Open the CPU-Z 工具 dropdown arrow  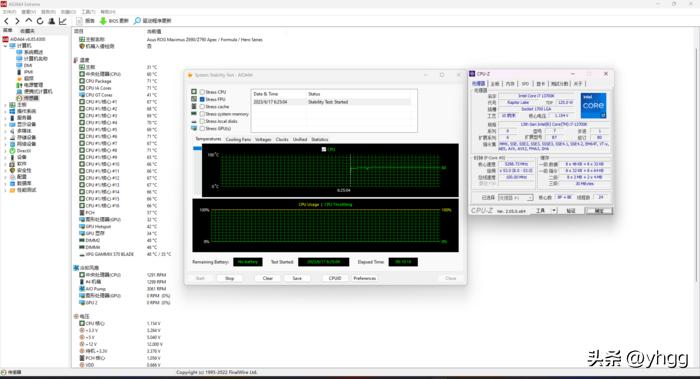coord(554,210)
